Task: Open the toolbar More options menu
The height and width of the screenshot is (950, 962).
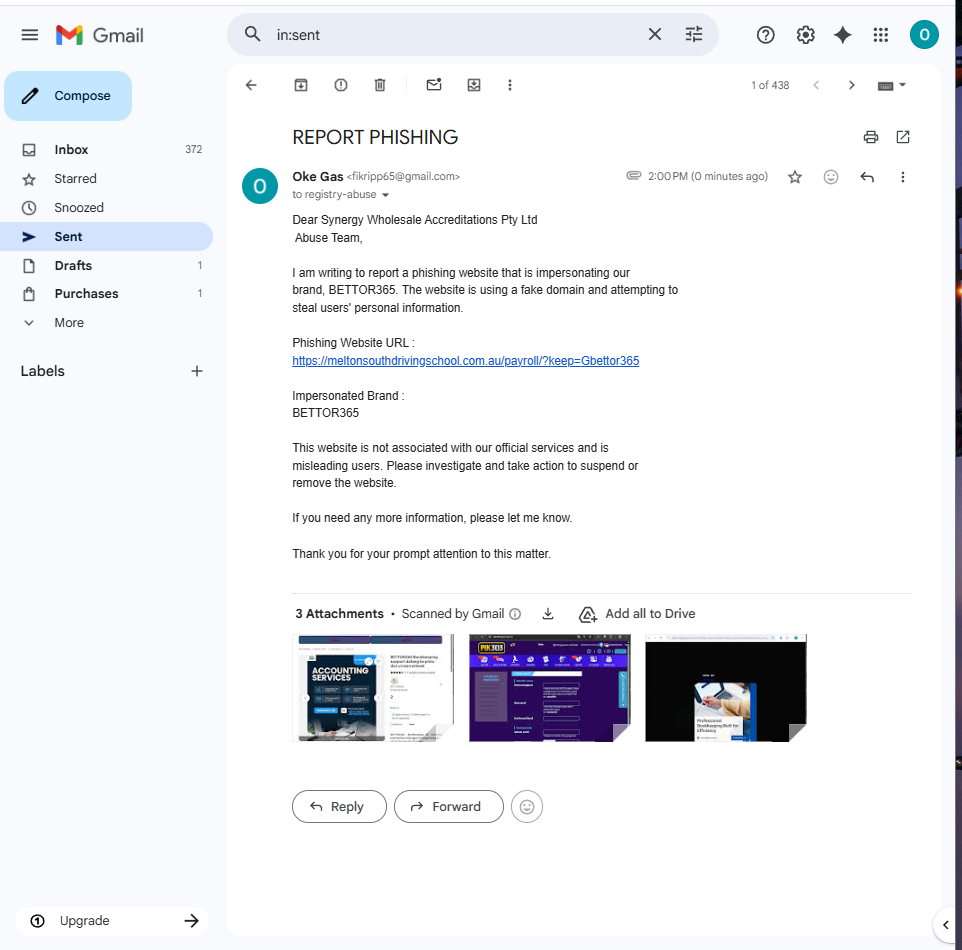Action: 509,85
